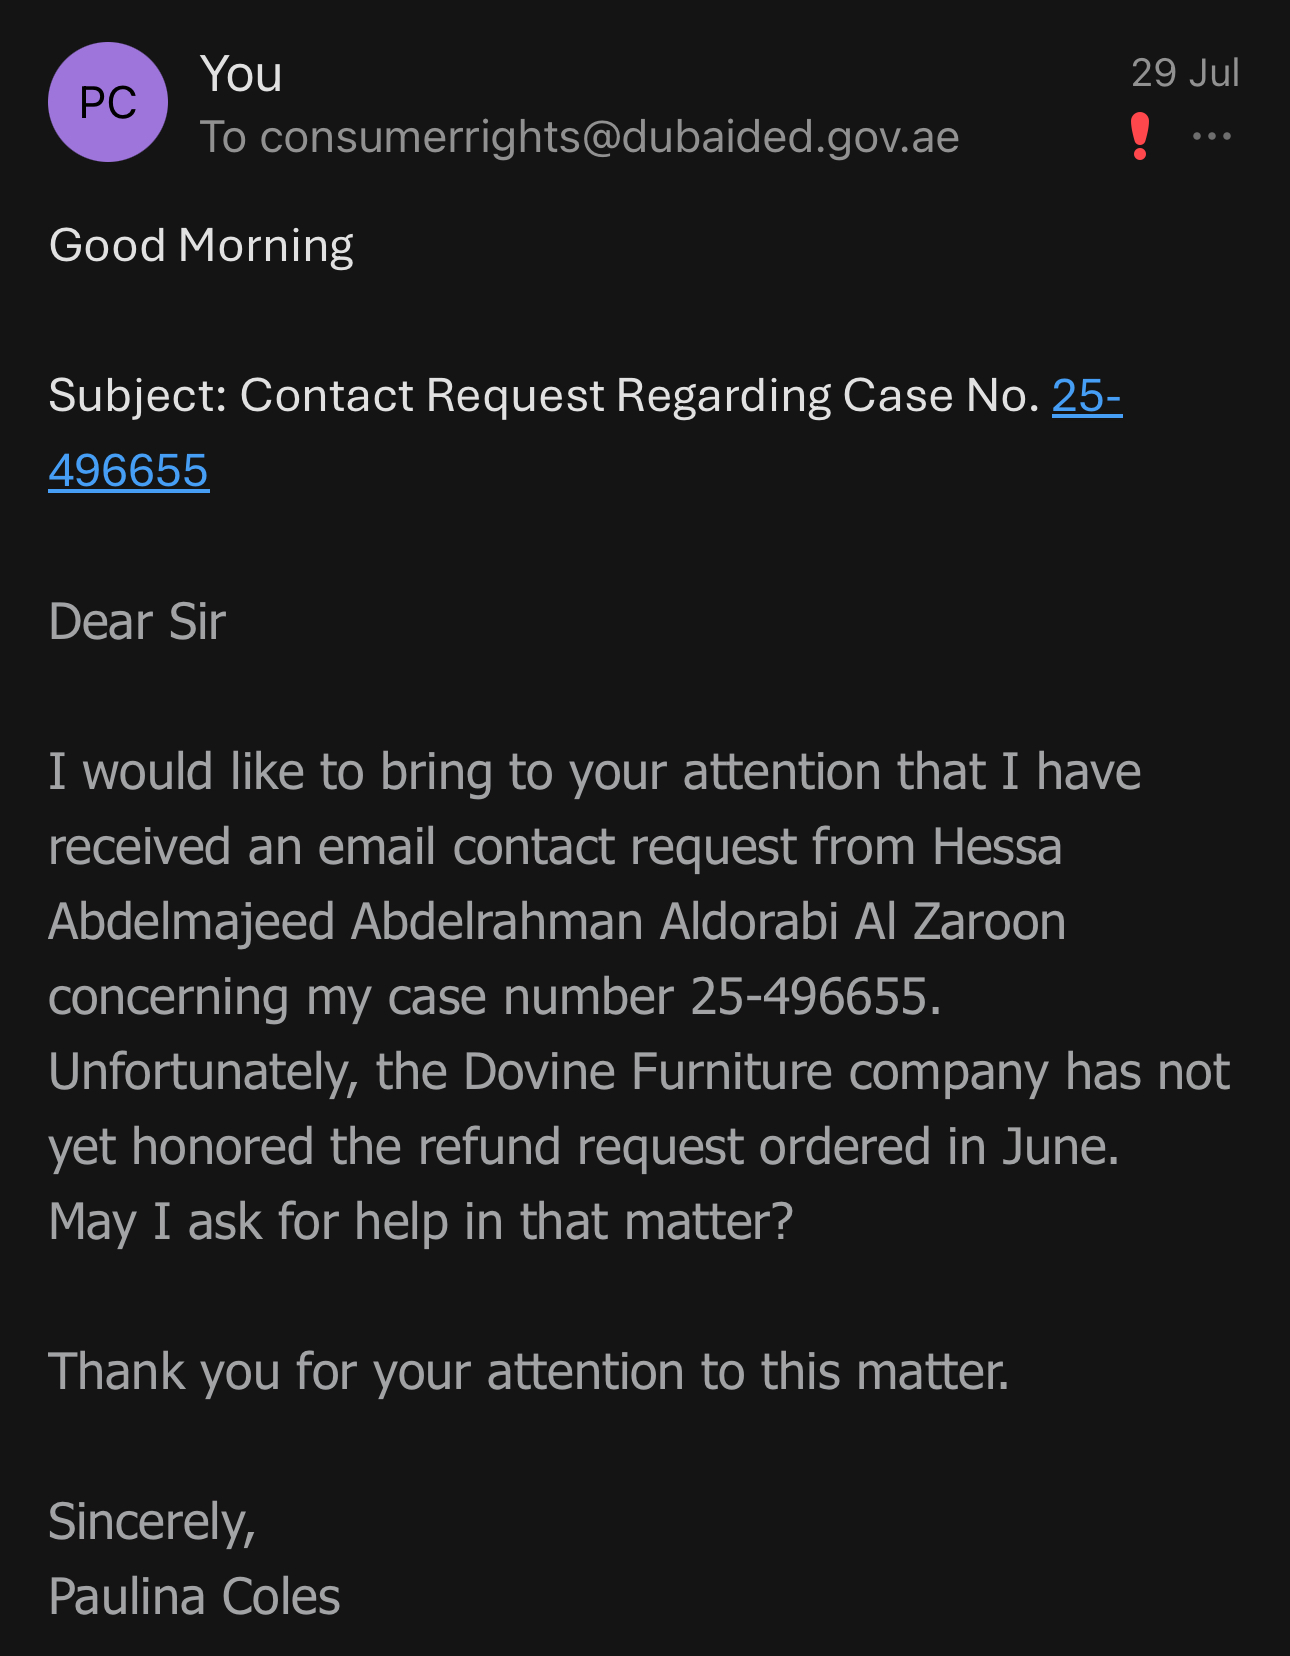Image resolution: width=1290 pixels, height=1656 pixels.
Task: Click "May I ask for help" sentence
Action: pos(421,1222)
